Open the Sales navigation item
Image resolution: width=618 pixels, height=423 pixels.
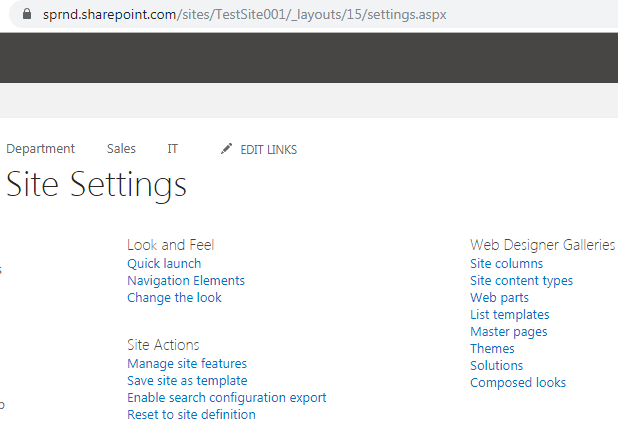[x=121, y=149]
